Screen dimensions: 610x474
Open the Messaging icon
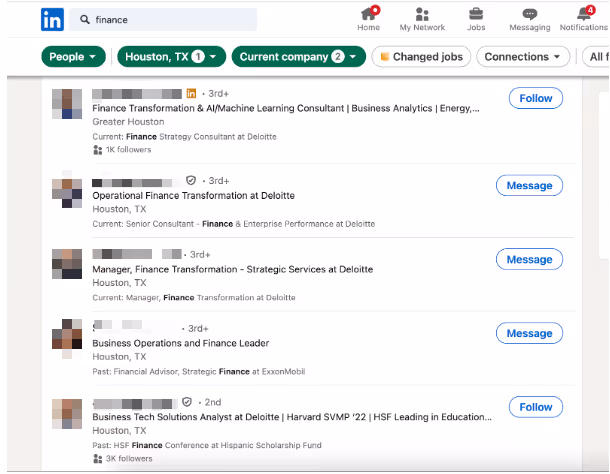pyautogui.click(x=529, y=14)
